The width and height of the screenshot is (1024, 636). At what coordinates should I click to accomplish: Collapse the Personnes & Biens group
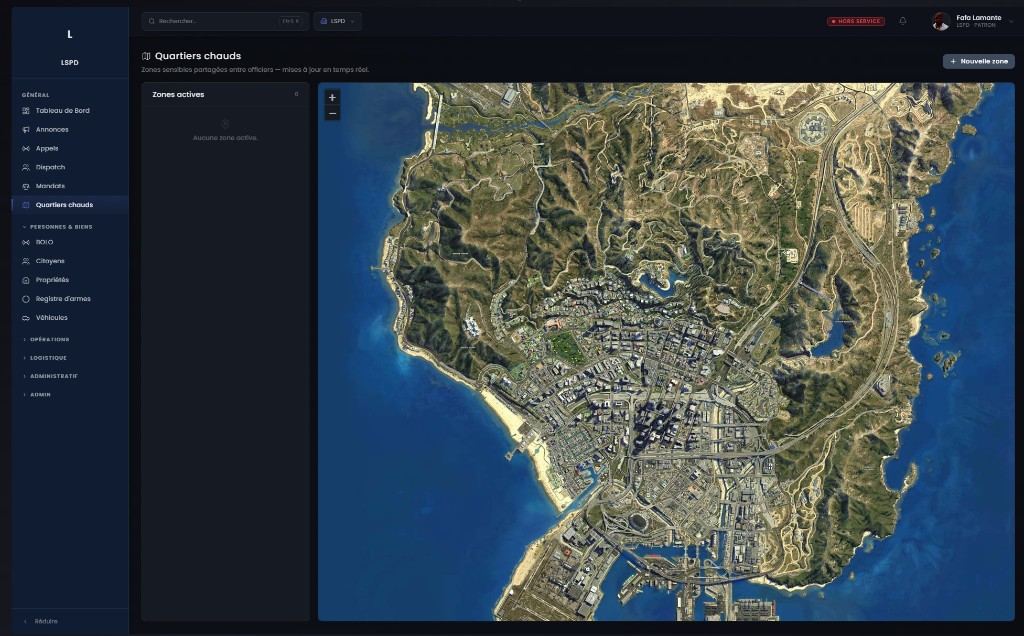click(57, 227)
